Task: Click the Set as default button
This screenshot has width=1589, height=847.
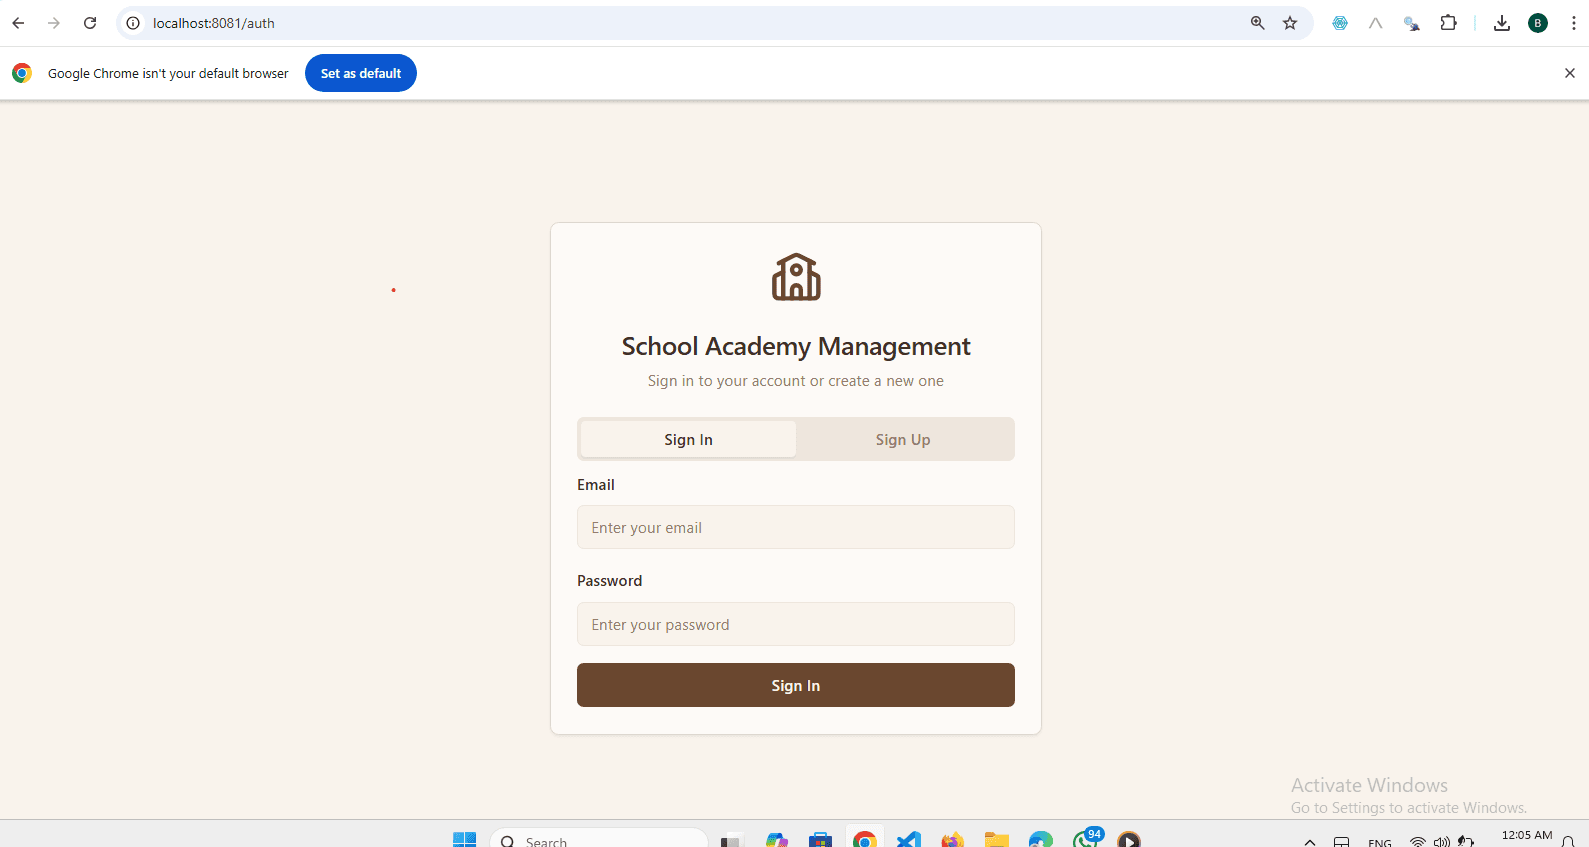Action: pyautogui.click(x=360, y=73)
